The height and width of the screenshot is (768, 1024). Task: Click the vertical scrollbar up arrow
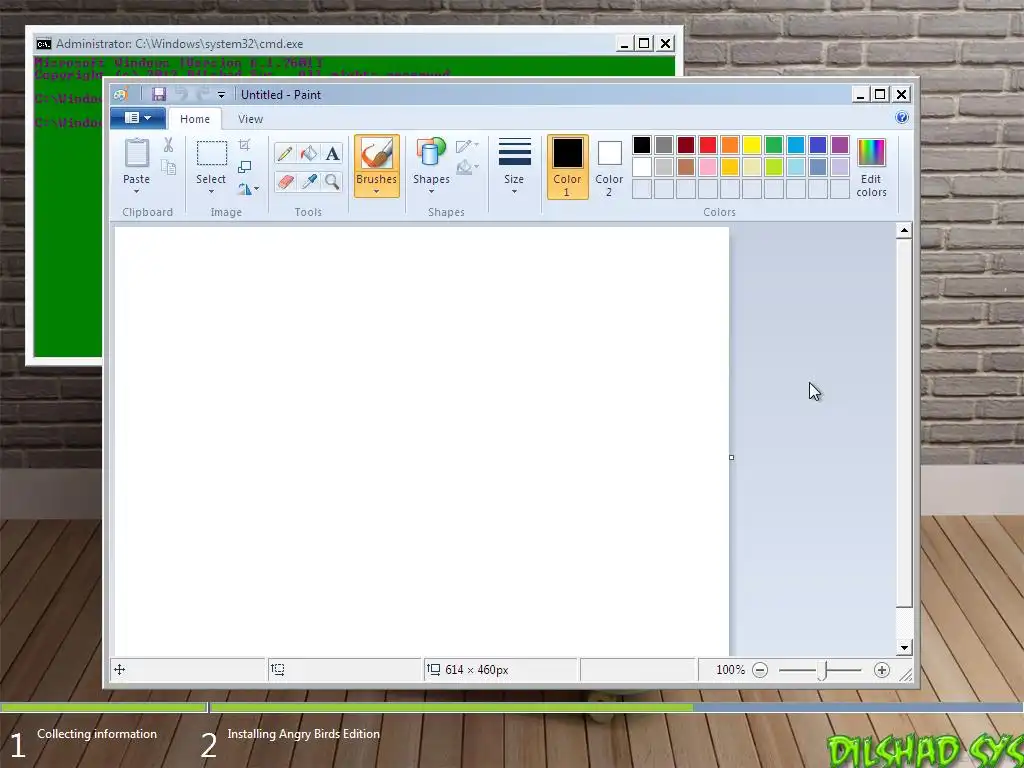pos(904,230)
